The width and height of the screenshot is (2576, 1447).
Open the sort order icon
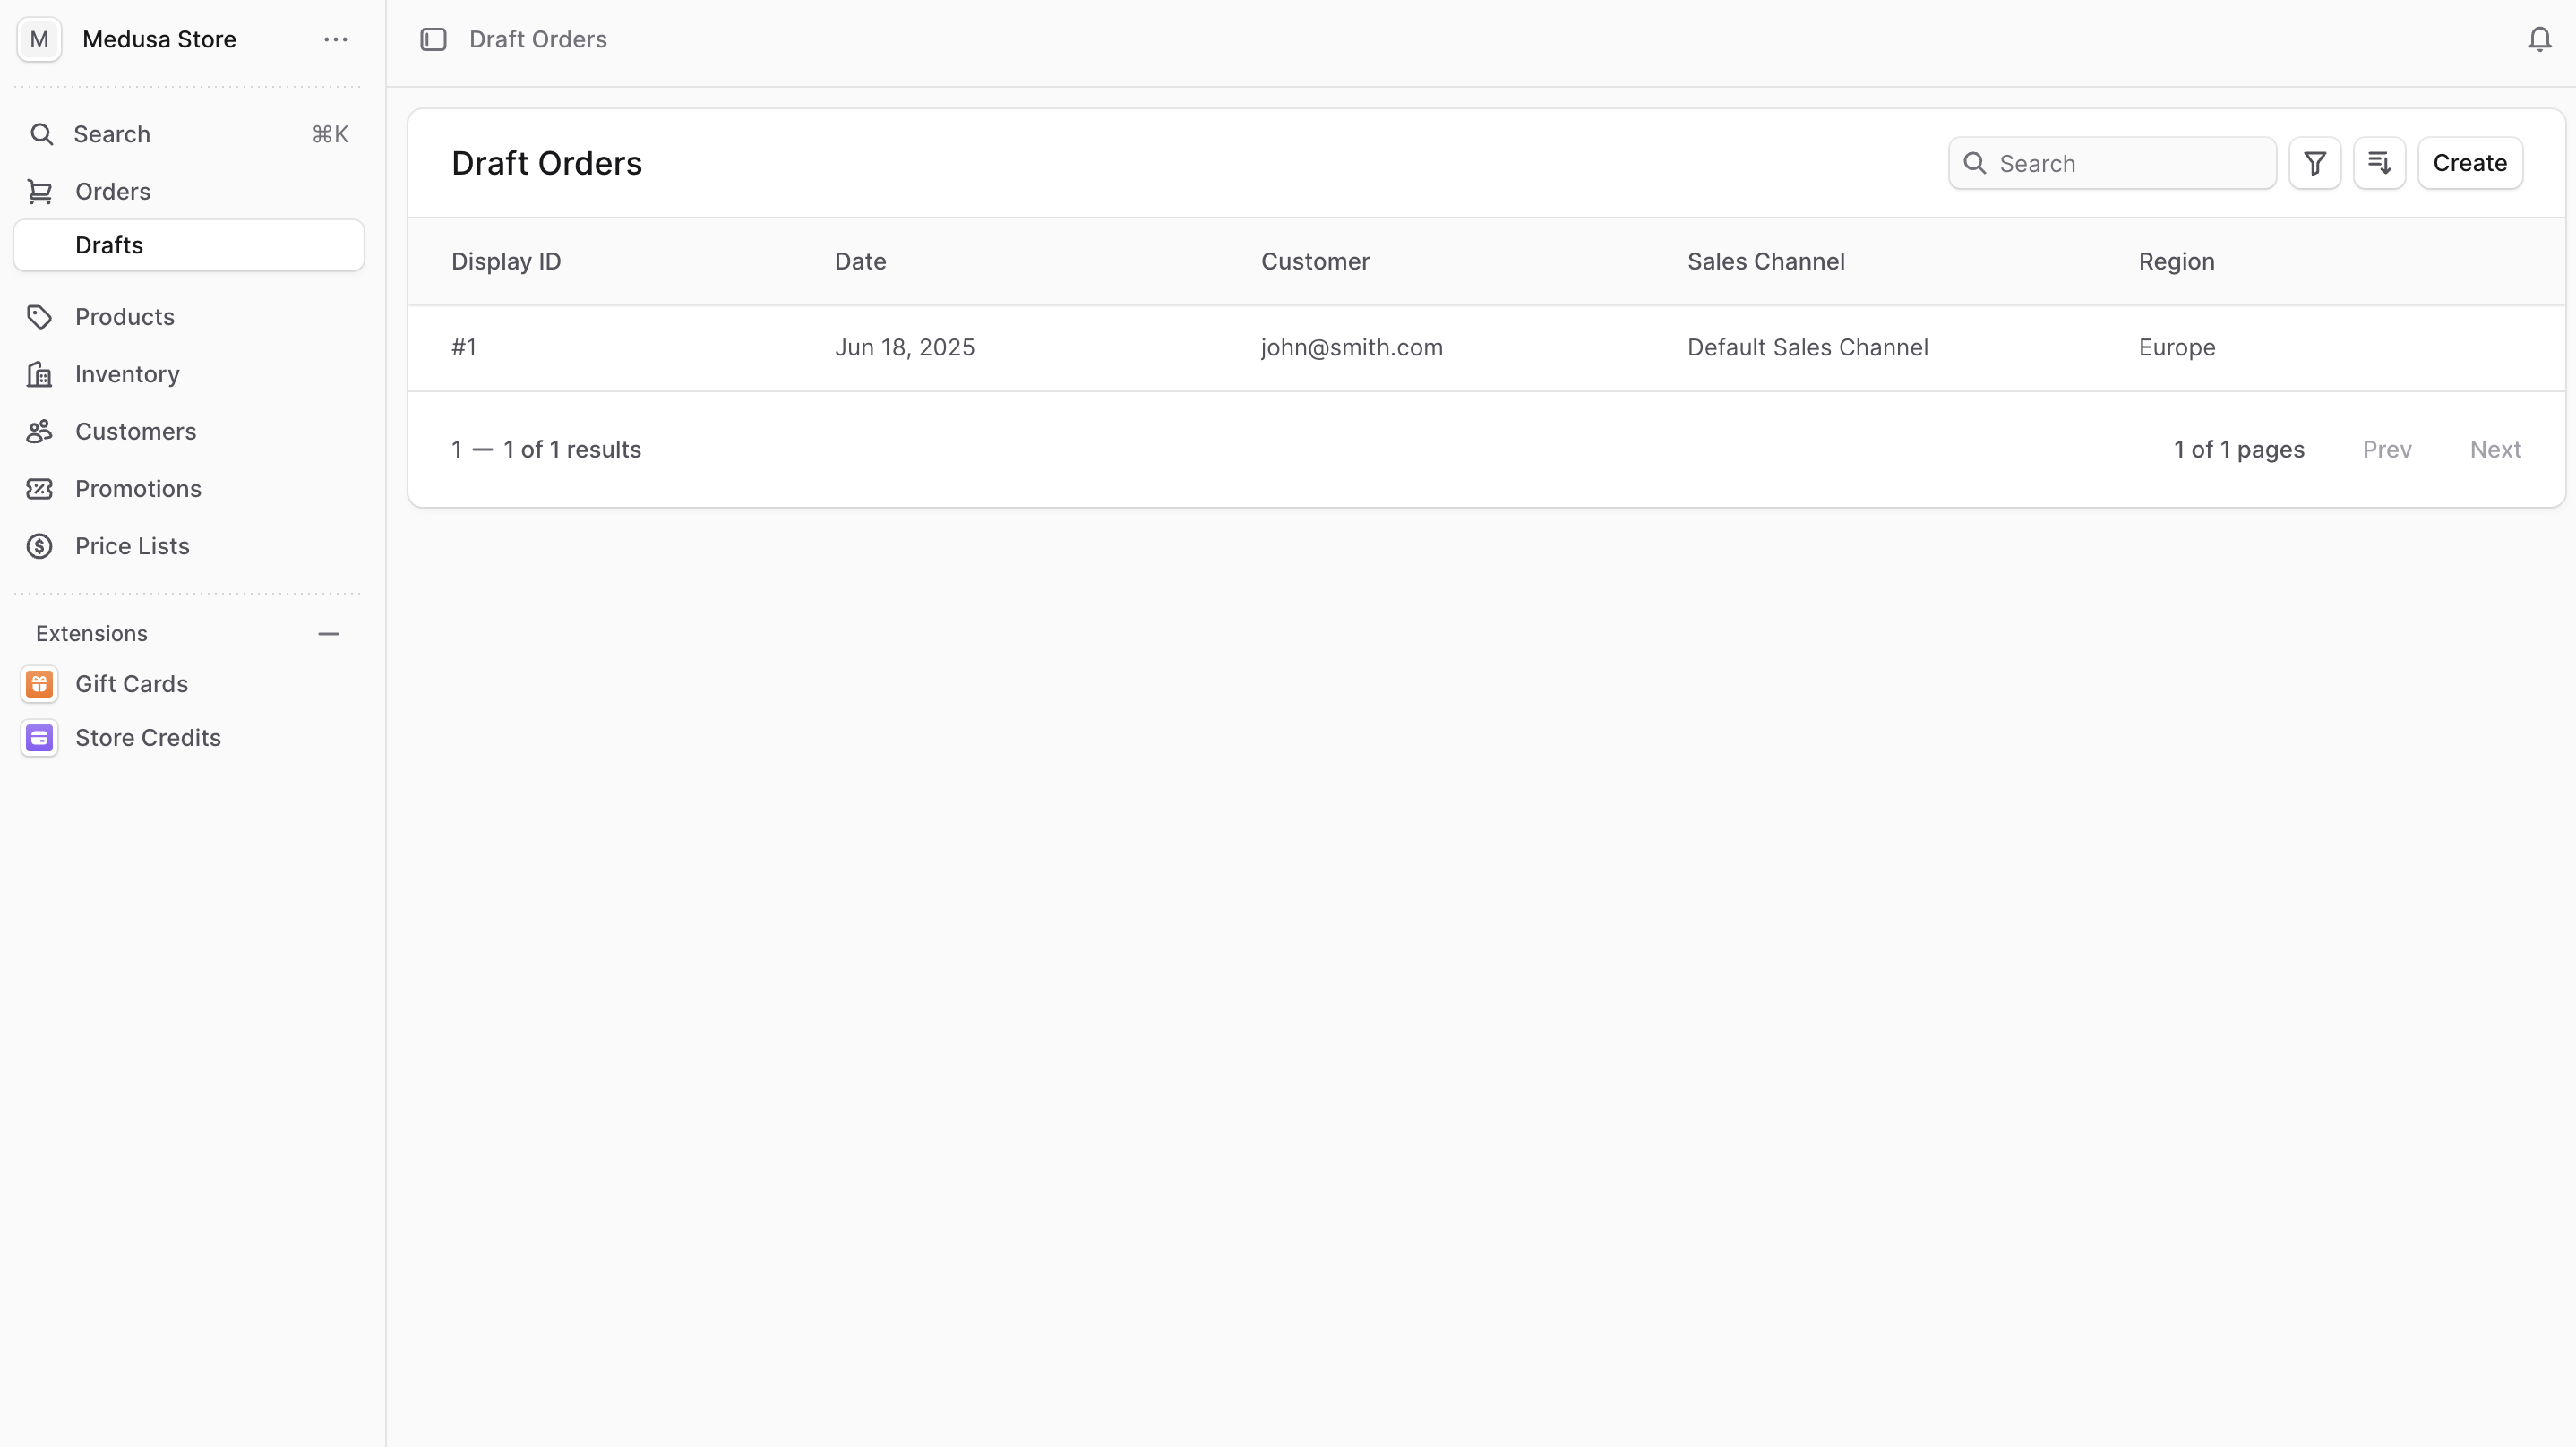pos(2379,163)
